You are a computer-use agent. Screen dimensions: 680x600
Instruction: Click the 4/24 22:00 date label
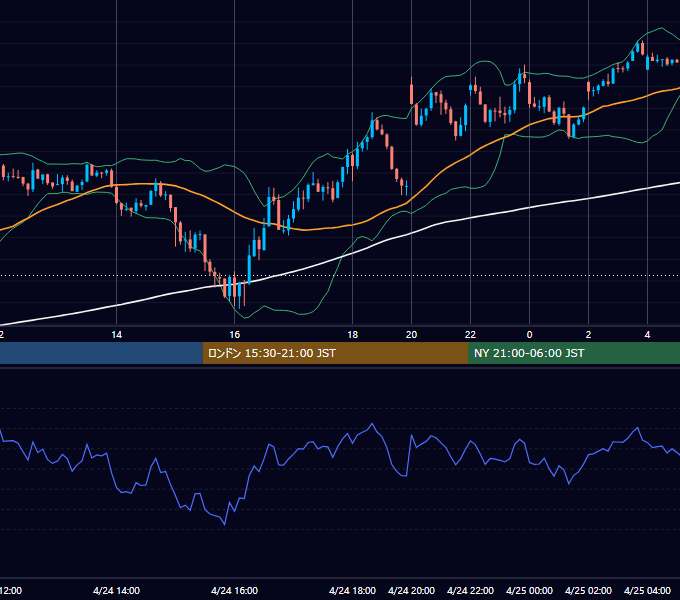click(471, 590)
